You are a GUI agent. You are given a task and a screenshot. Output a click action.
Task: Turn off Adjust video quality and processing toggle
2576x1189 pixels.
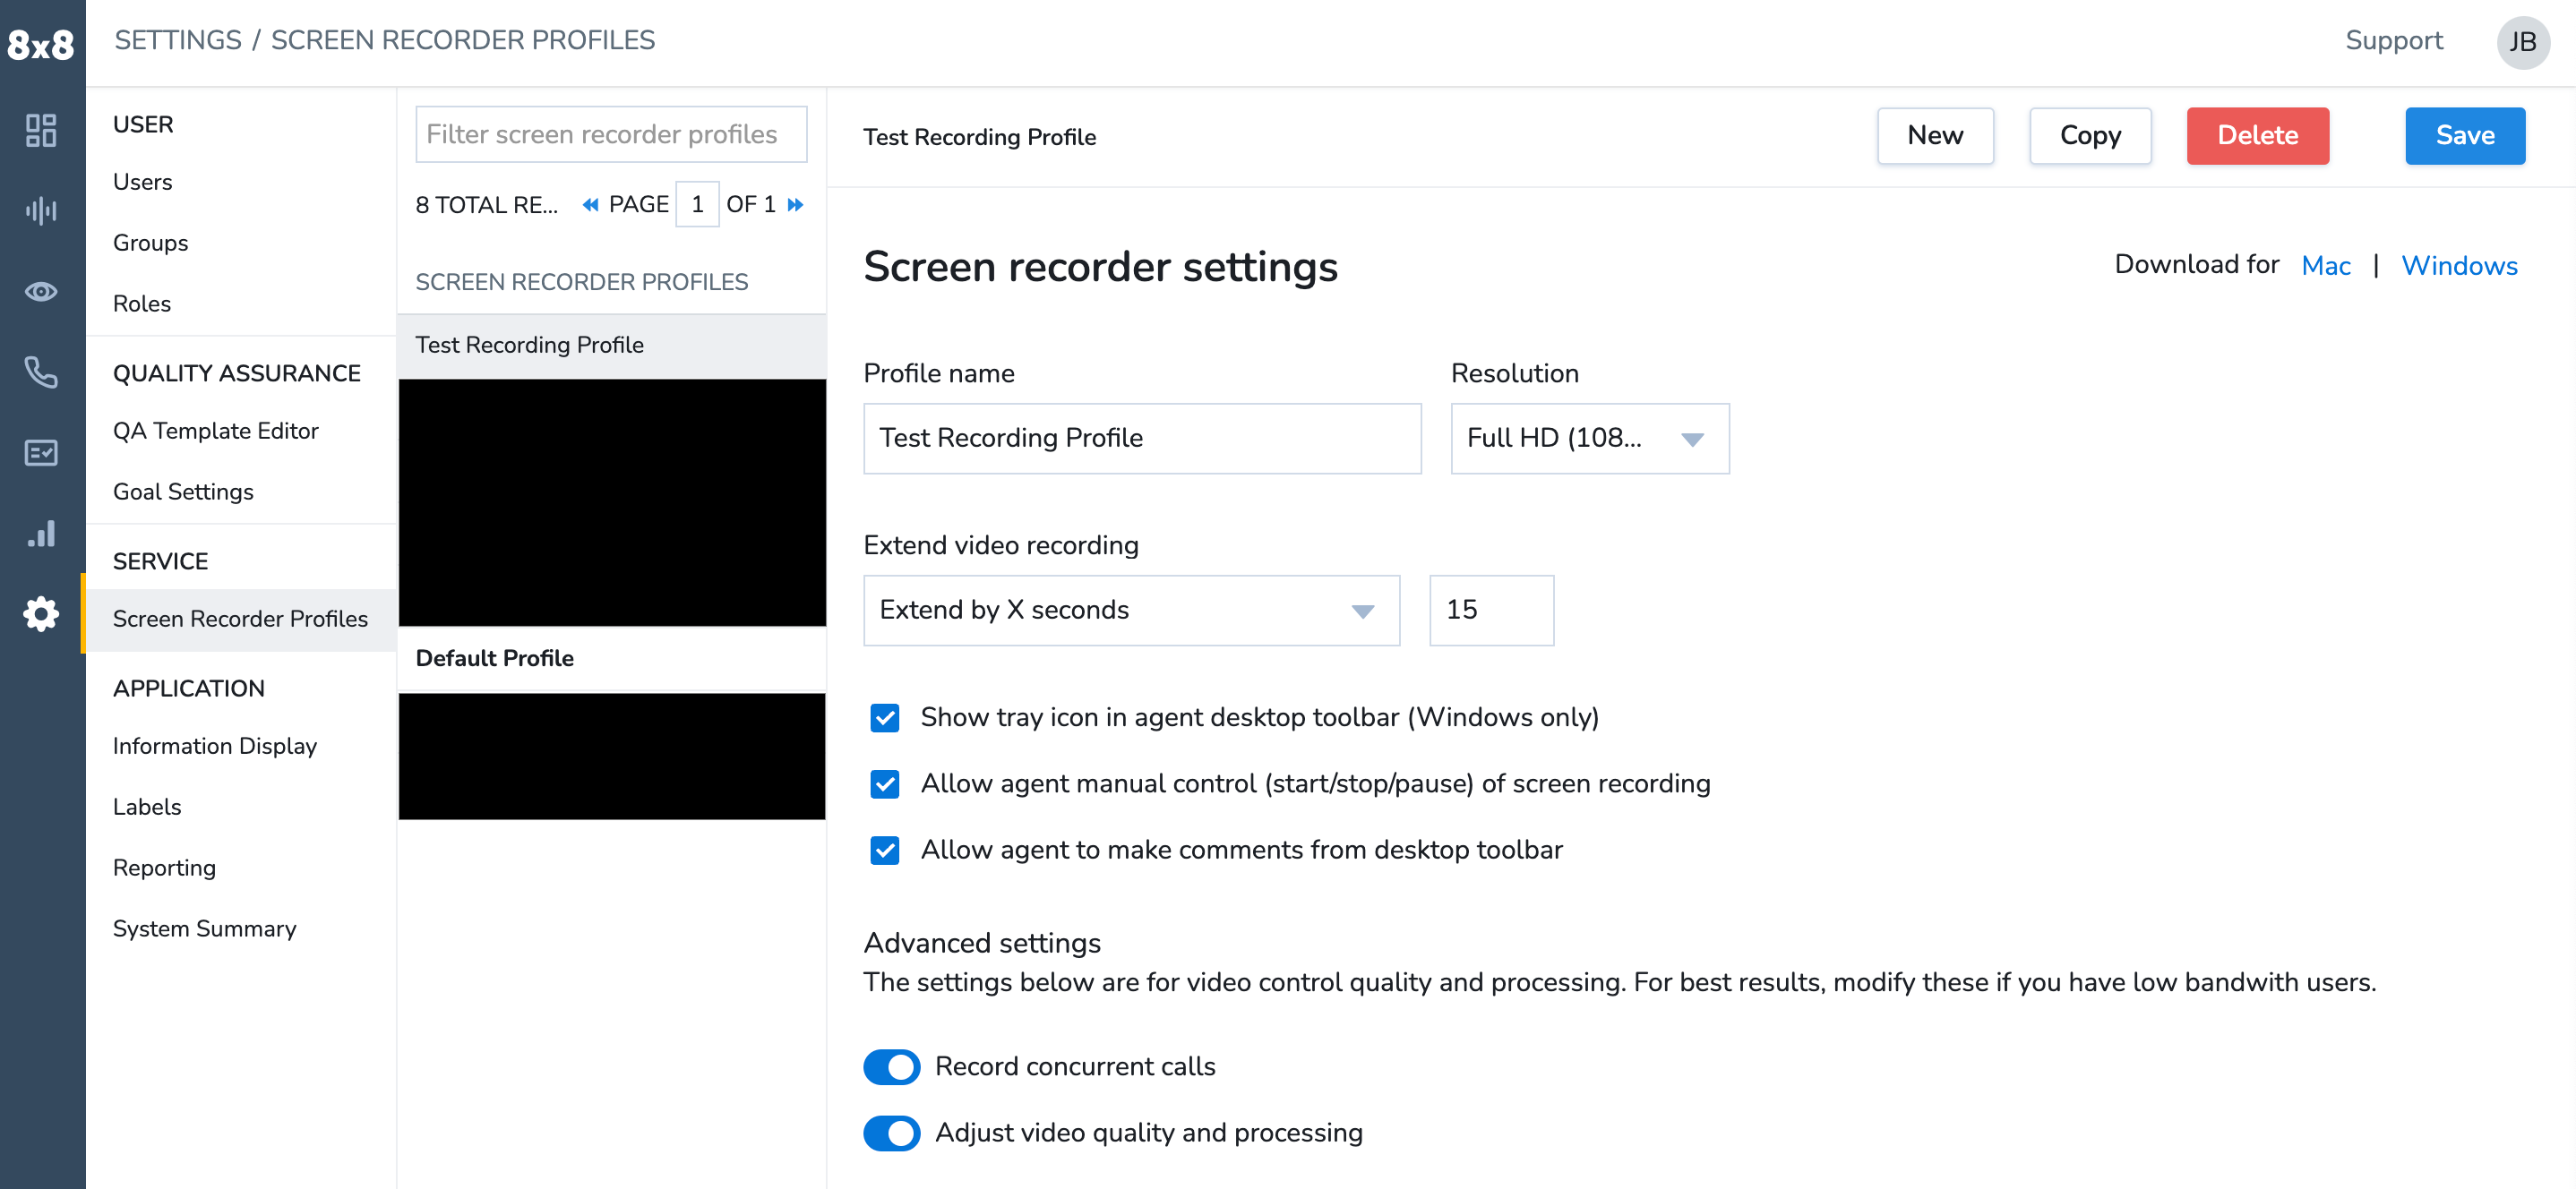pyautogui.click(x=891, y=1133)
